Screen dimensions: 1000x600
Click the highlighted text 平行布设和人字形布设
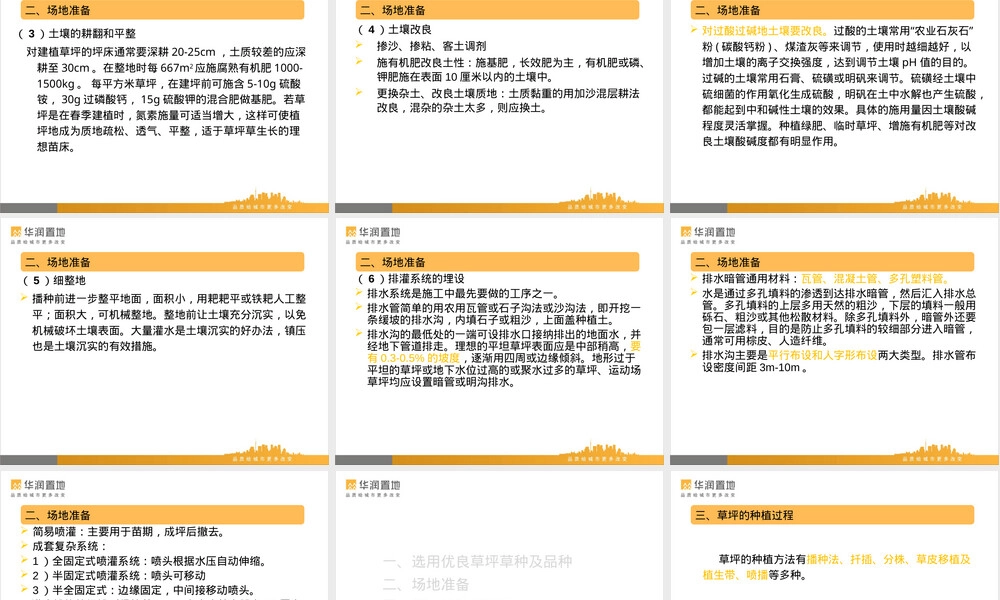coord(823,355)
